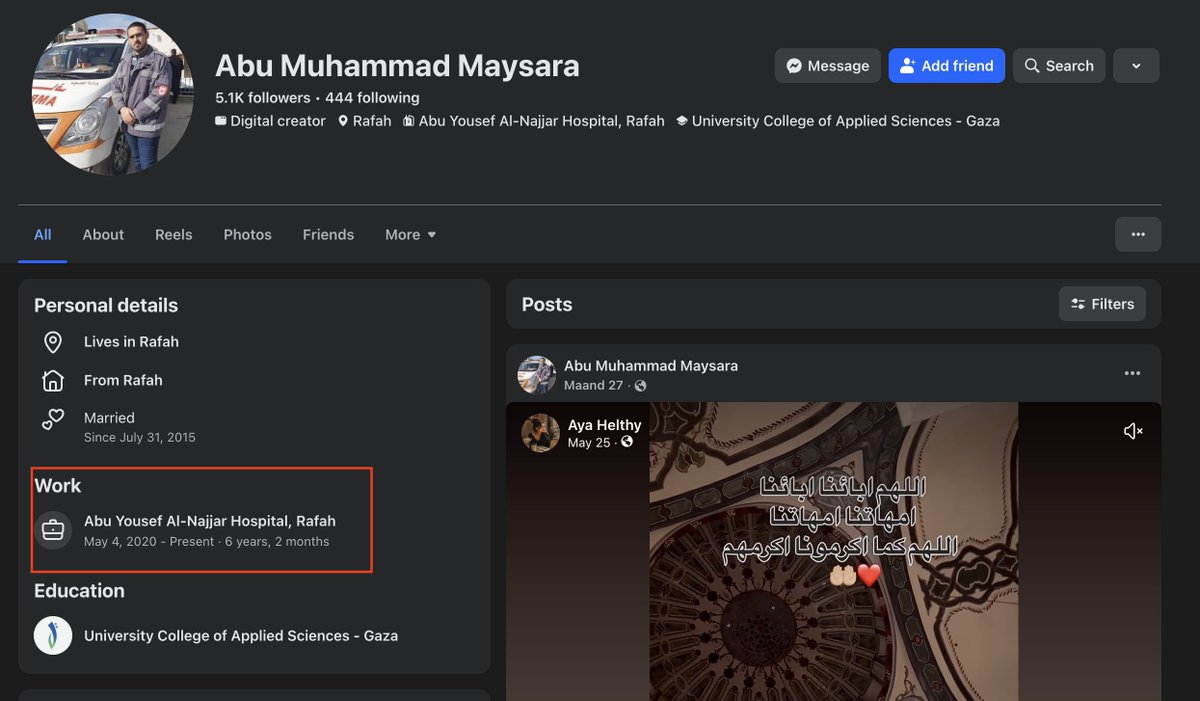1200x701 pixels.
Task: Open profile Search button
Action: click(x=1059, y=66)
